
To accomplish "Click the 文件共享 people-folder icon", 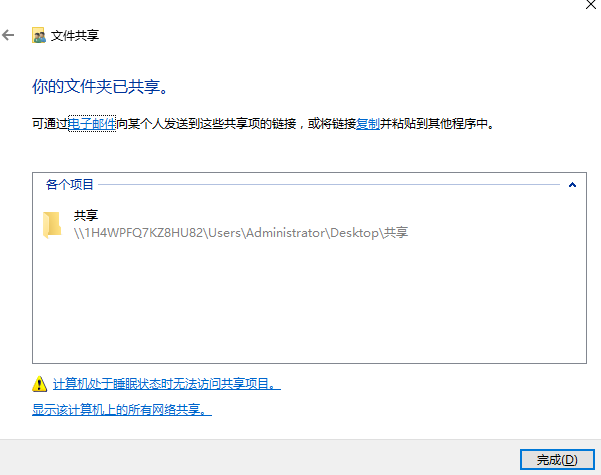I will (38, 35).
